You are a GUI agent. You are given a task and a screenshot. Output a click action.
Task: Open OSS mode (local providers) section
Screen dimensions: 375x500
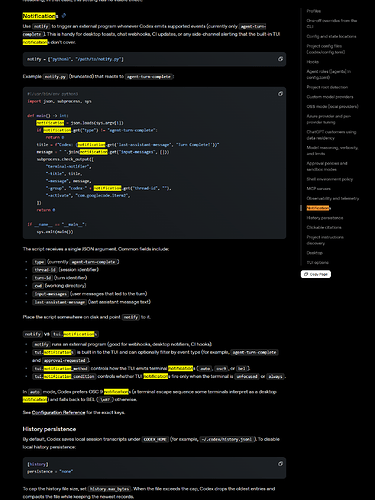pyautogui.click(x=332, y=106)
